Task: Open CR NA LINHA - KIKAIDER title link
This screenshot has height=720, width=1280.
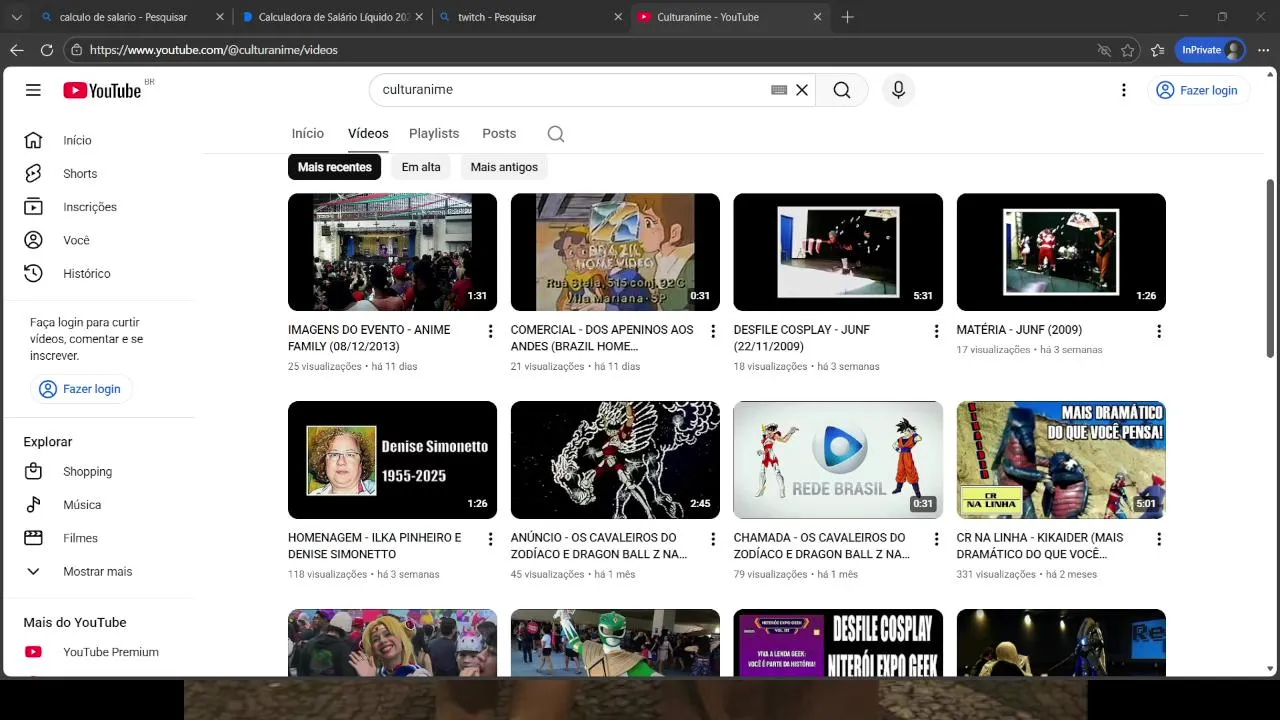Action: coord(1040,546)
